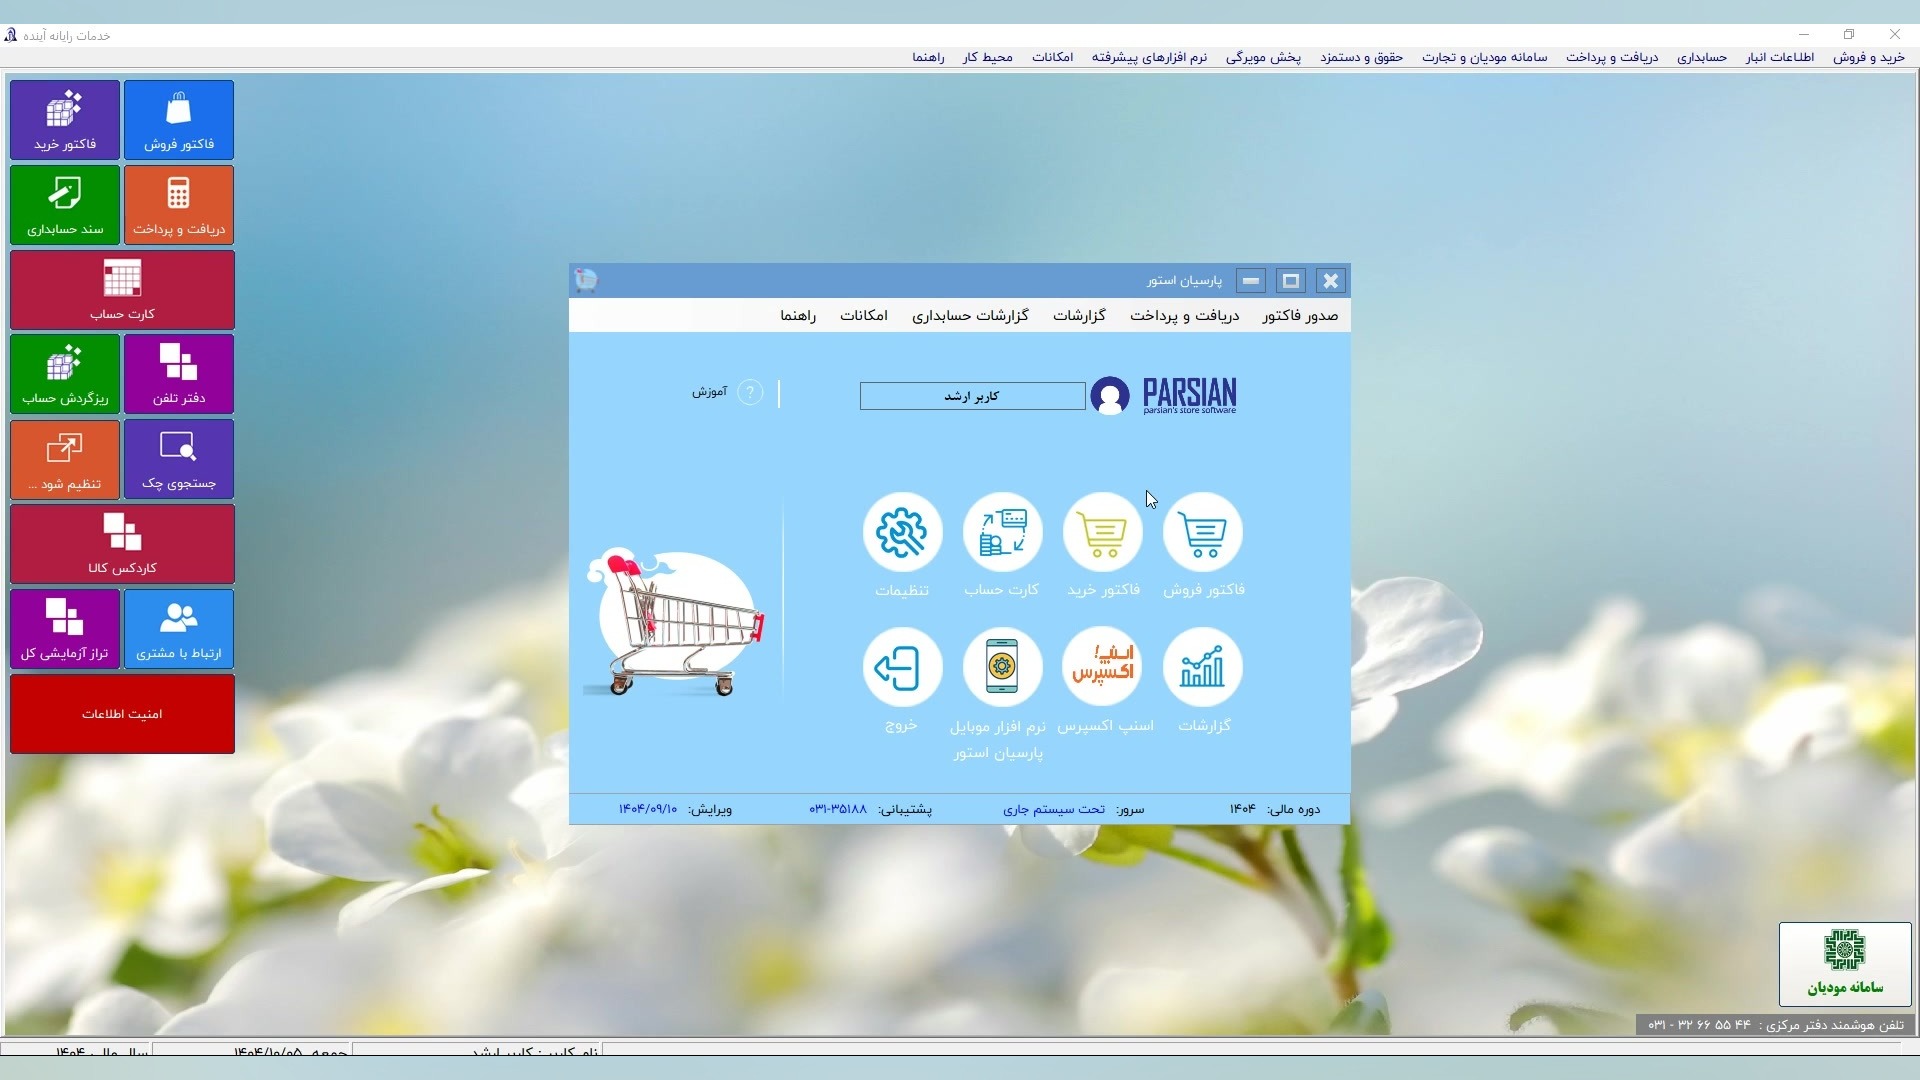The height and width of the screenshot is (1080, 1920).
Task: Open the reports bar-chart icon
Action: [1203, 668]
